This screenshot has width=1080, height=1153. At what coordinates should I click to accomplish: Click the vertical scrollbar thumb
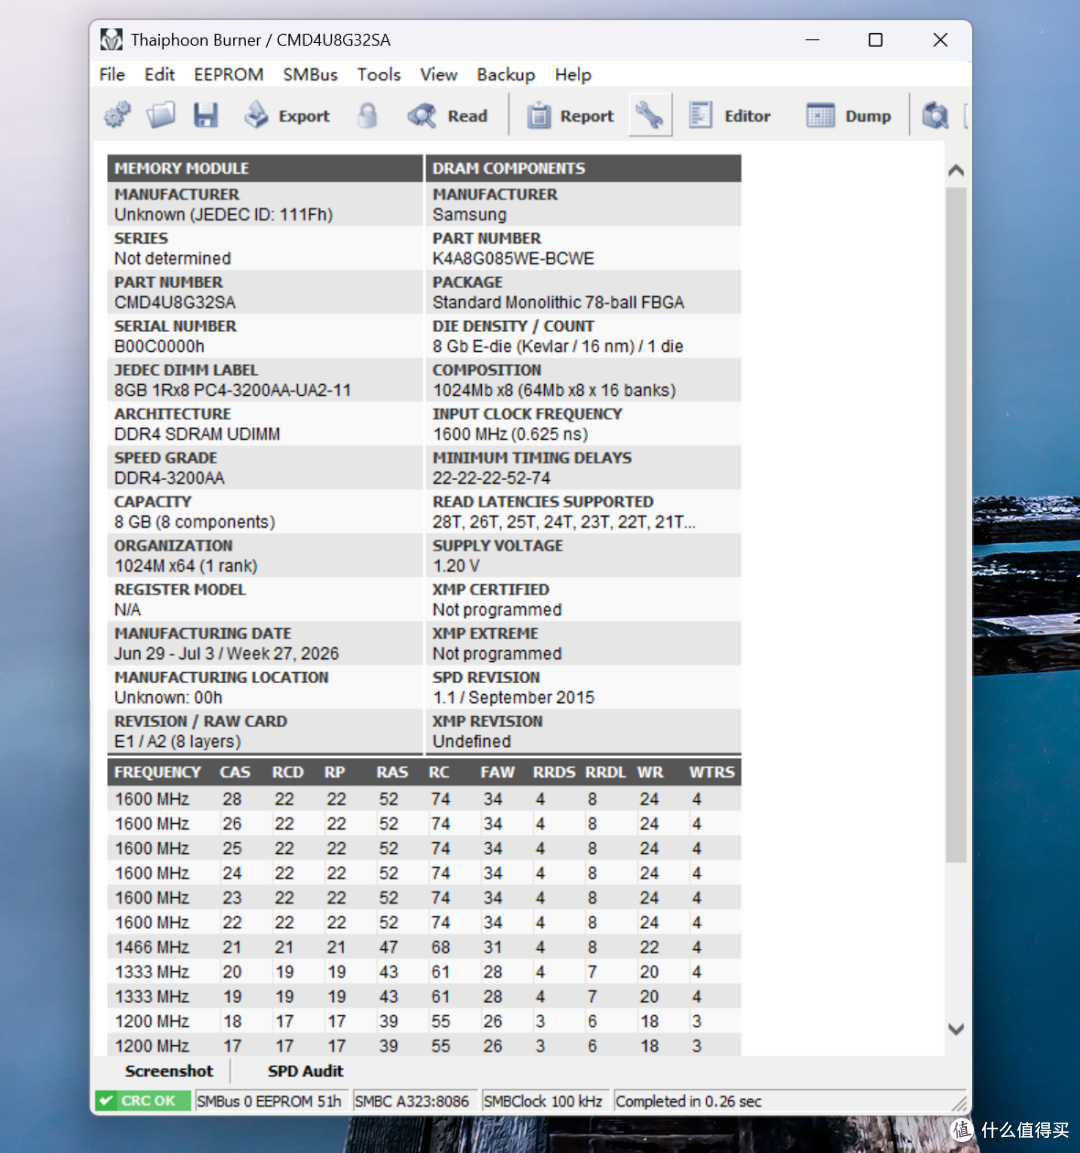coord(956,524)
